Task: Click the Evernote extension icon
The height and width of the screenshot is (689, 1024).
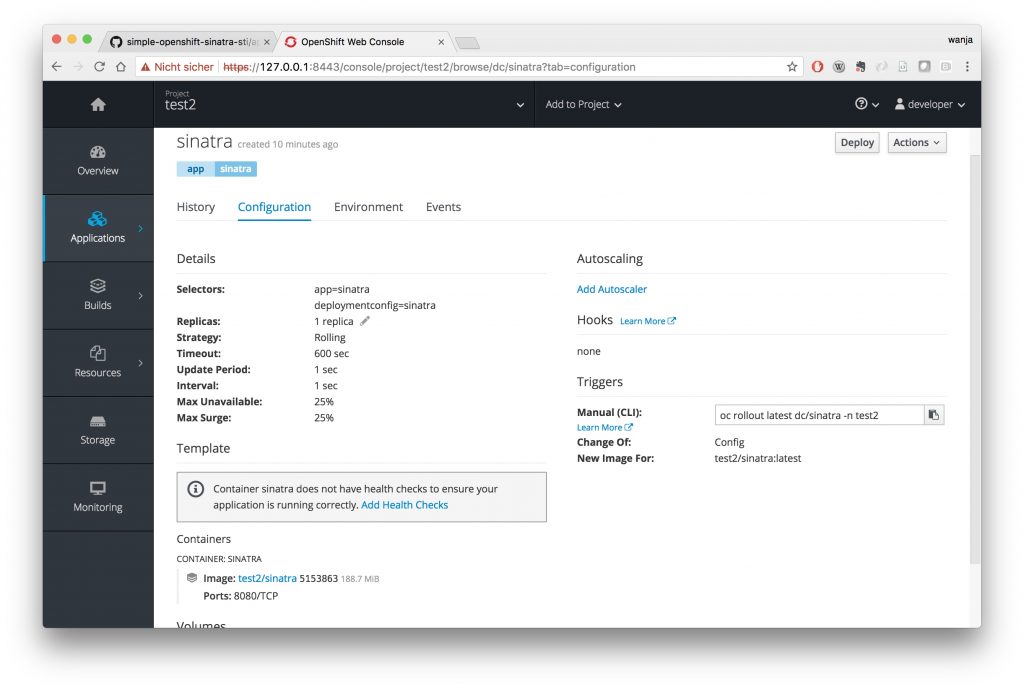Action: [x=861, y=67]
